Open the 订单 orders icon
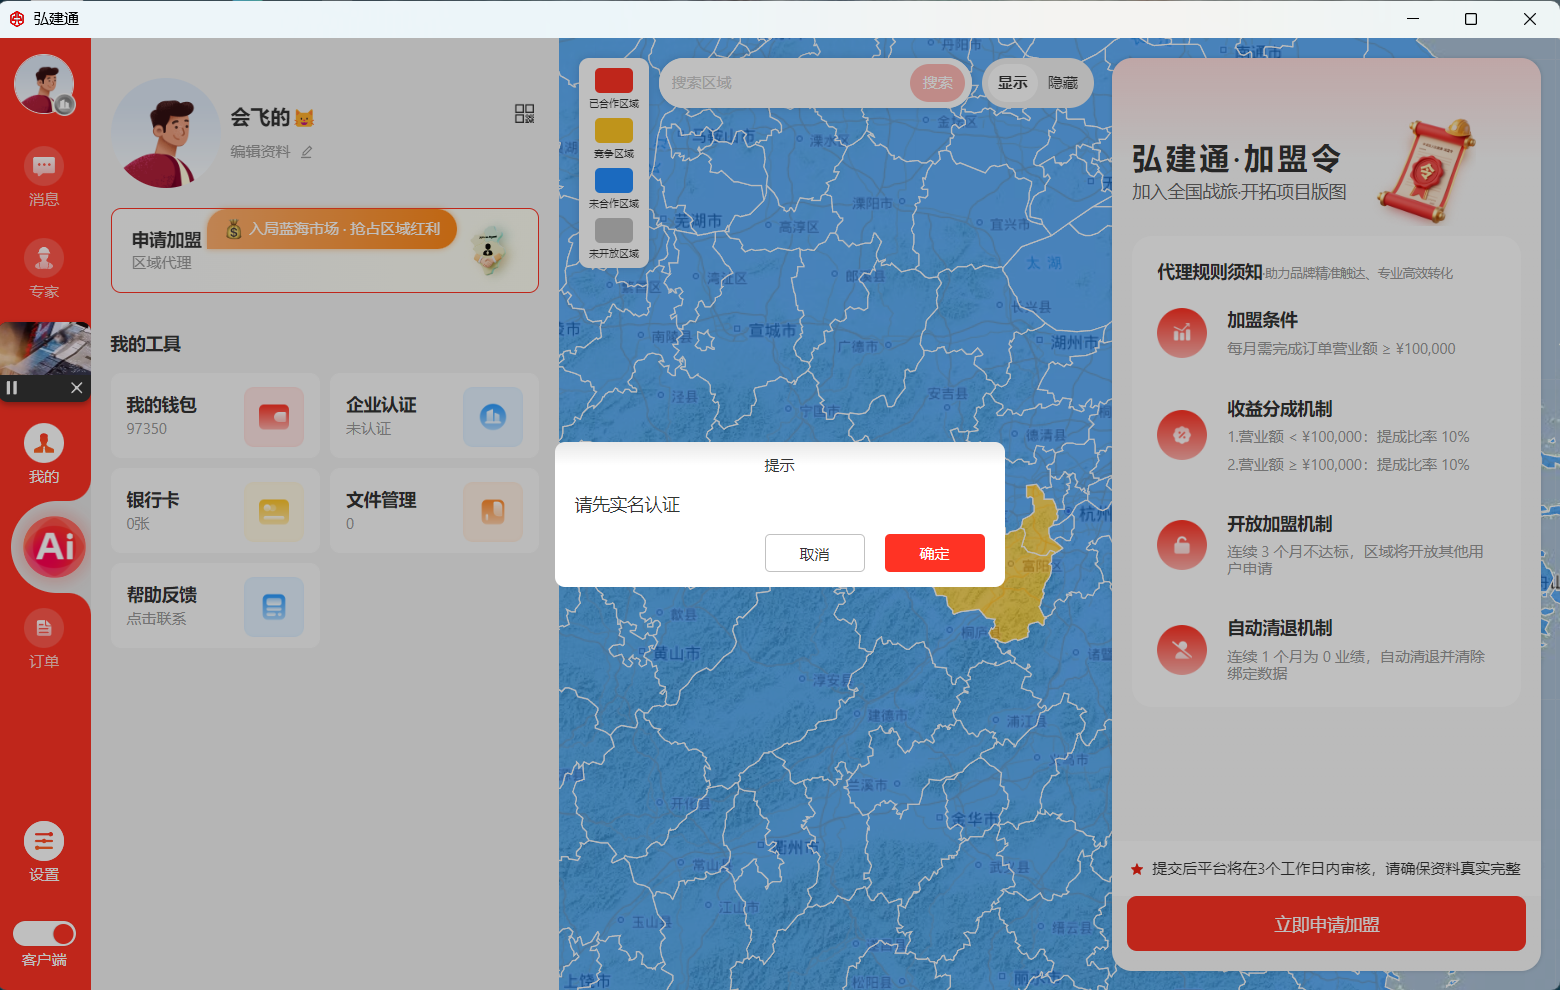Viewport: 1560px width, 990px height. 44,629
